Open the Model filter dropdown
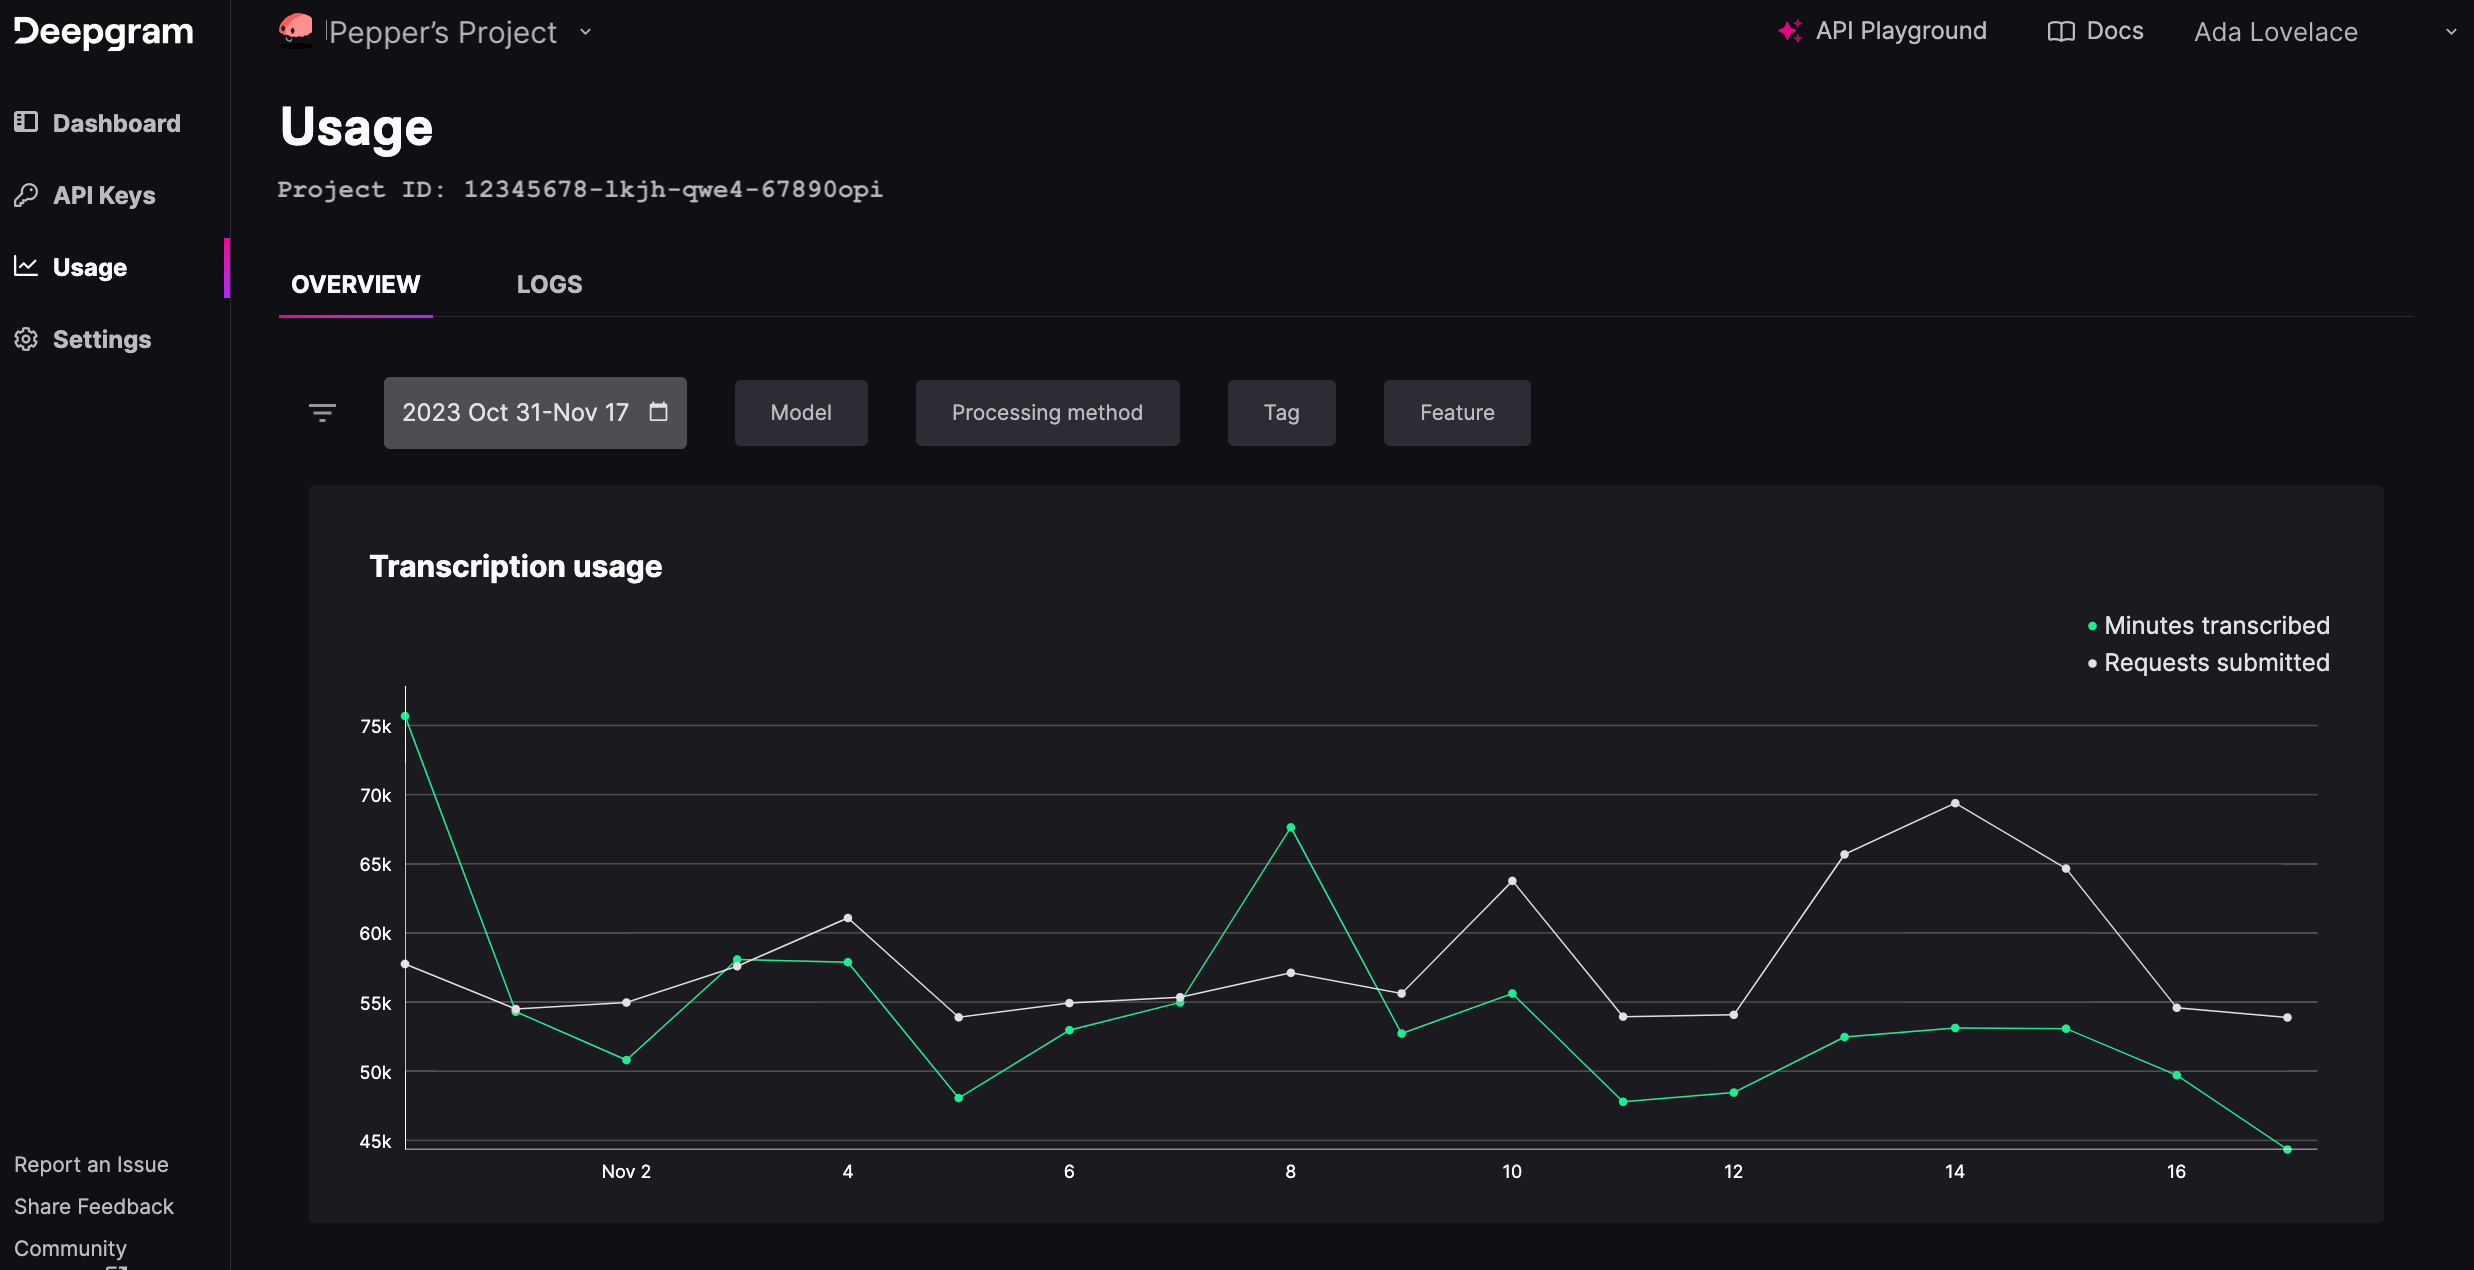This screenshot has width=2474, height=1270. [801, 413]
